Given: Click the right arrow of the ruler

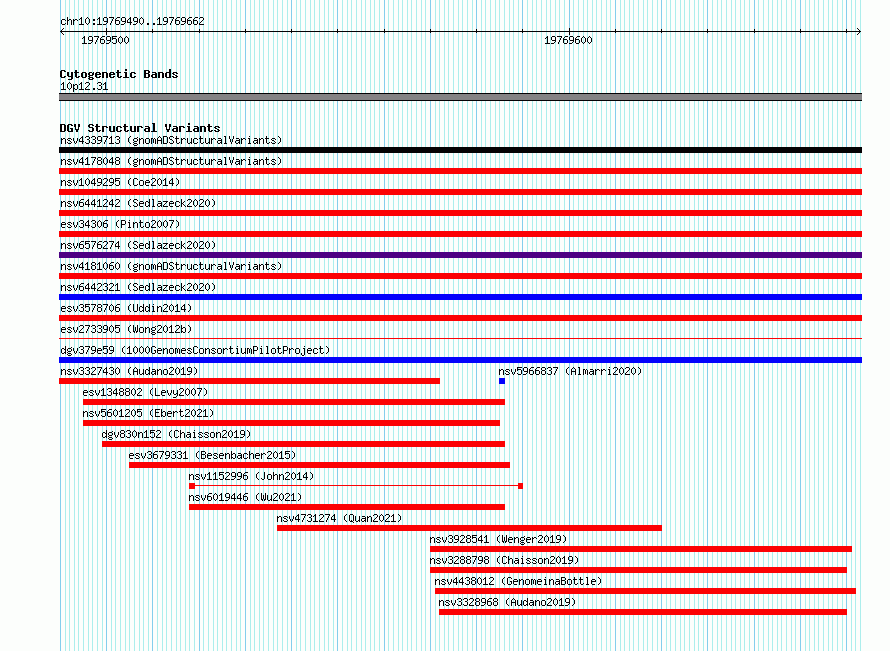Looking at the screenshot, I should tap(858, 32).
